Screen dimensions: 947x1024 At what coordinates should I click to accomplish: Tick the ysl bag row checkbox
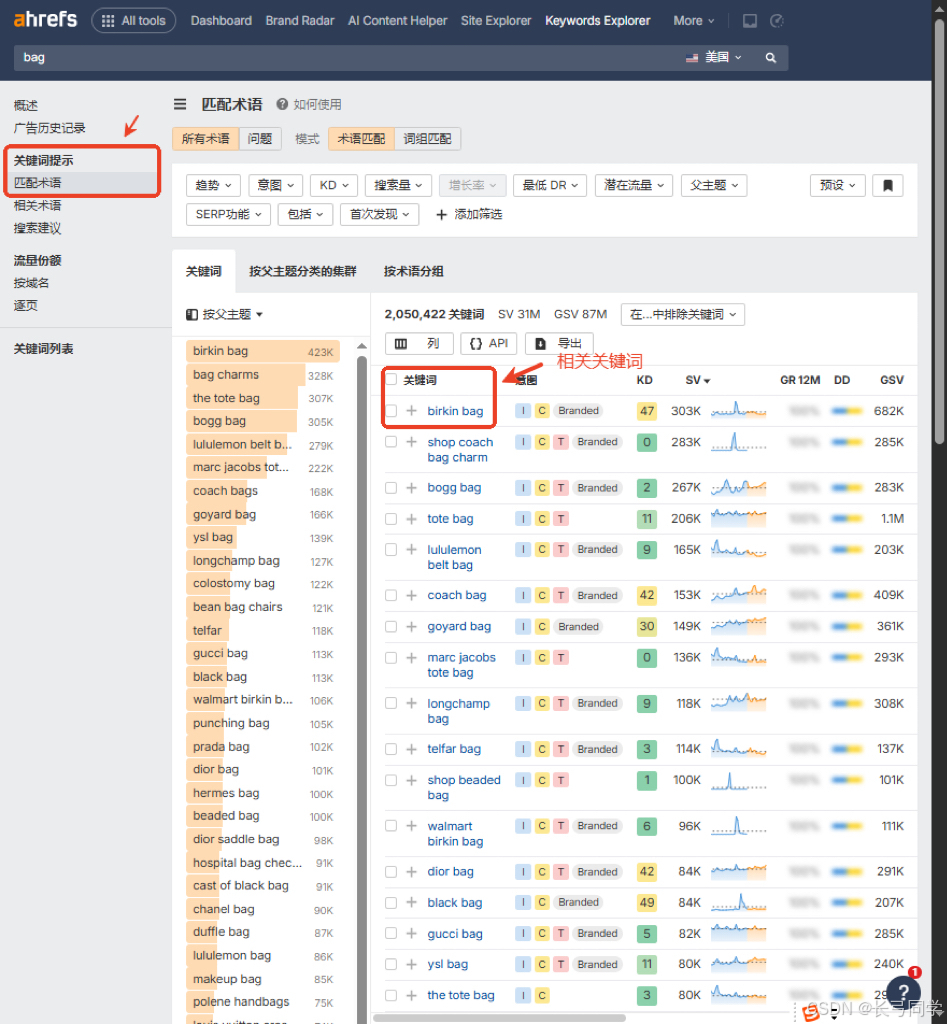click(391, 964)
